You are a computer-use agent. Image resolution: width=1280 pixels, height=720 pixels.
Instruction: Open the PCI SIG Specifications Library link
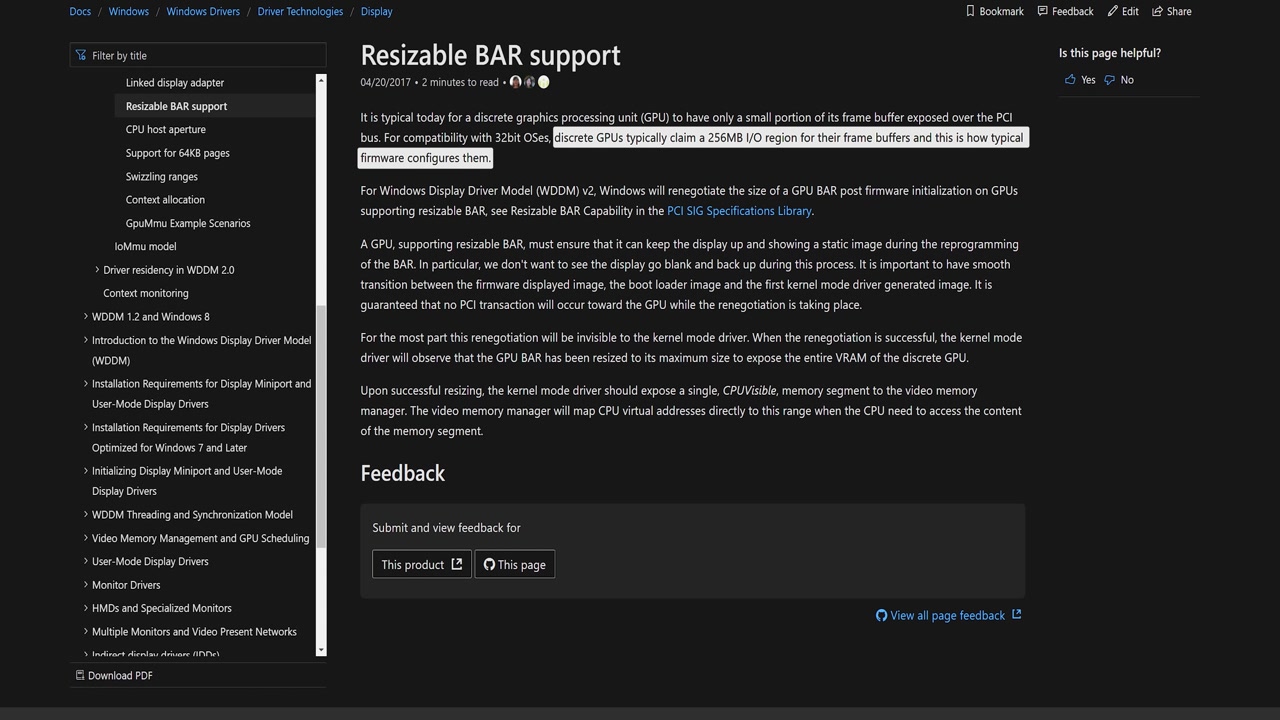[x=739, y=211]
